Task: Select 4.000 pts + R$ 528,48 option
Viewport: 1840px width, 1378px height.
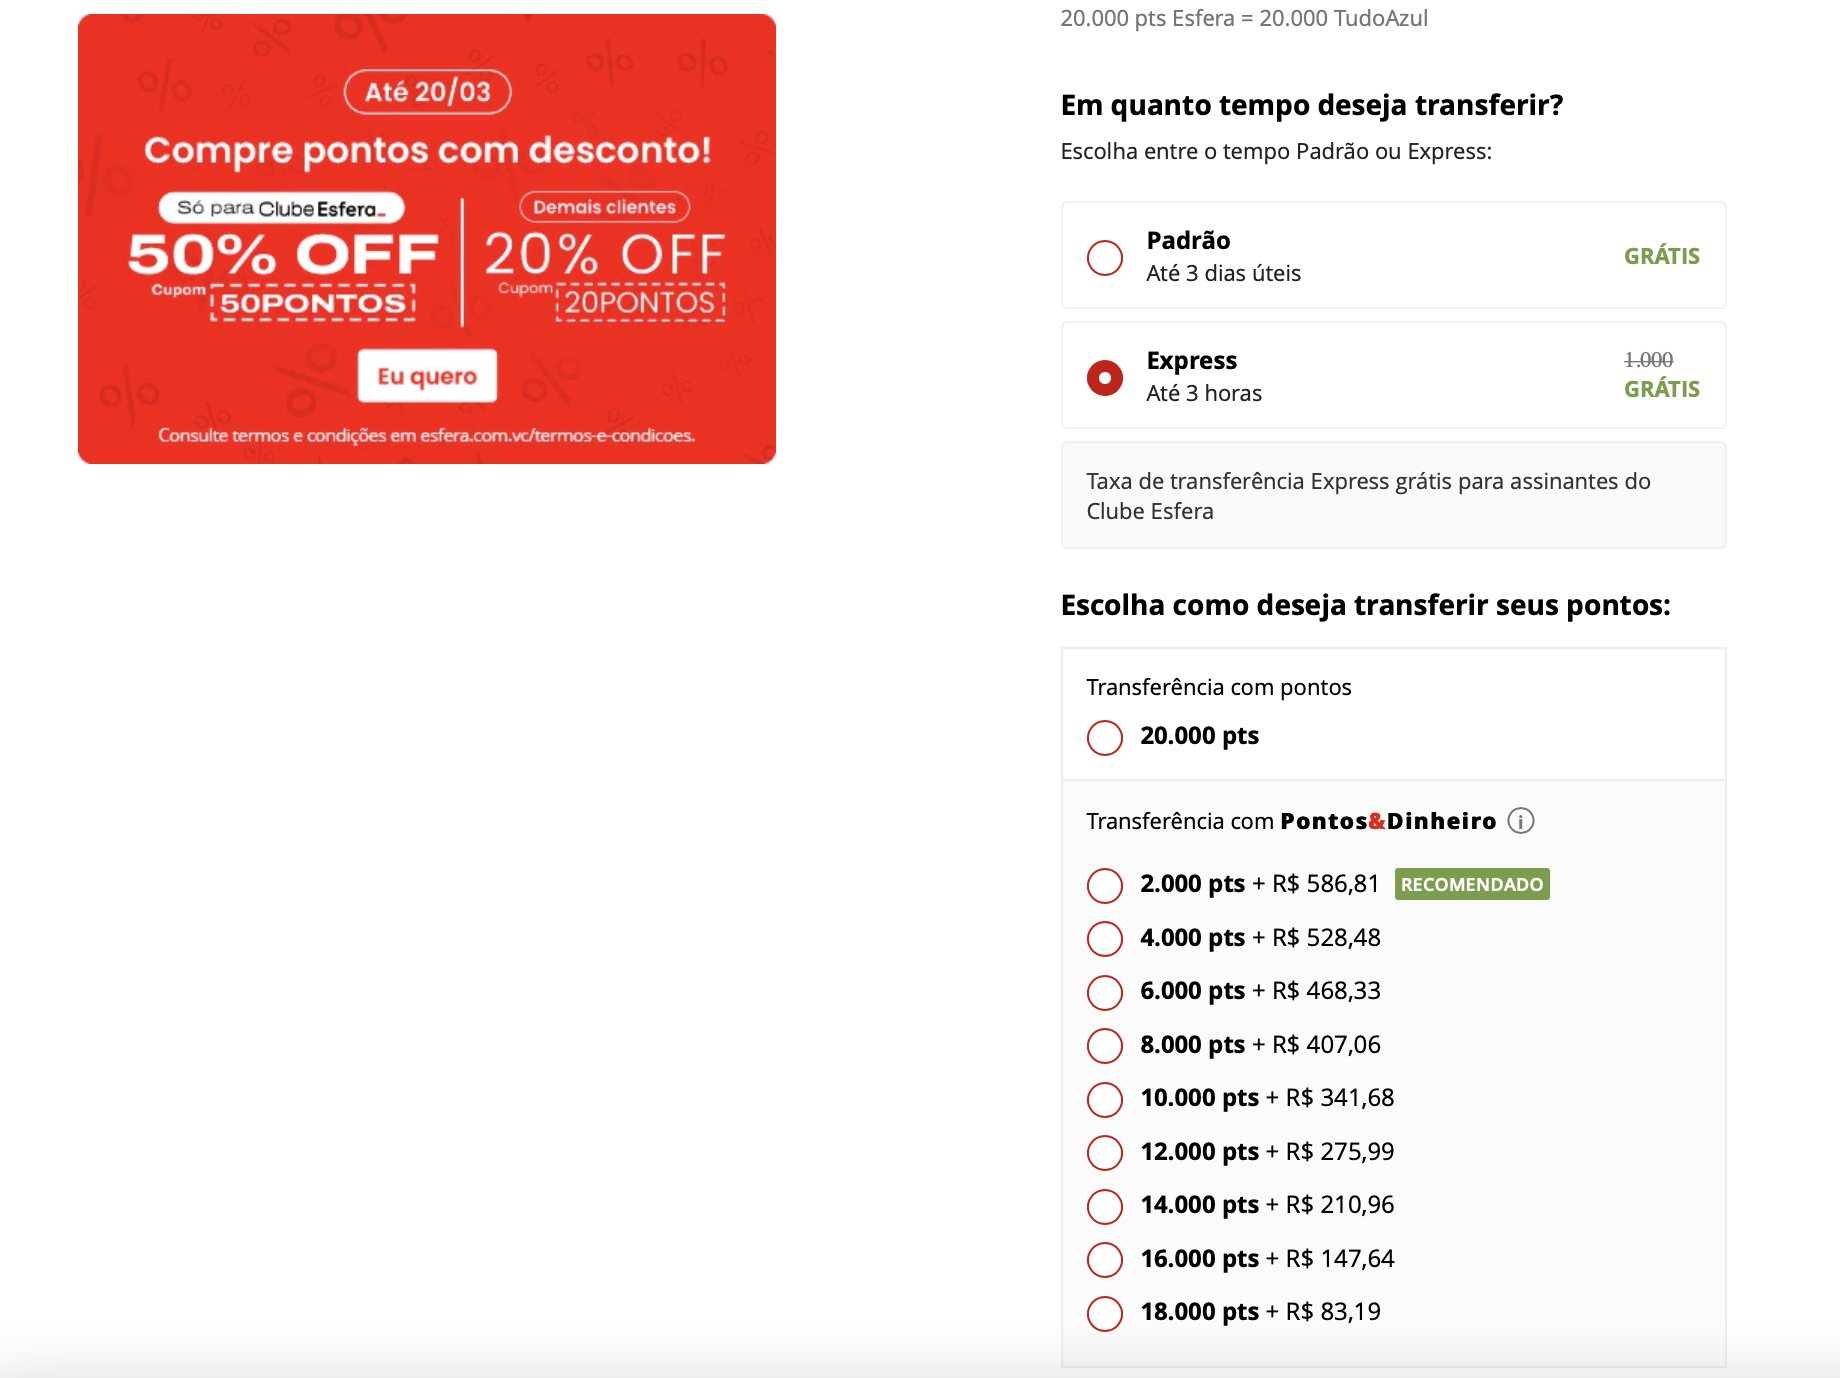Action: (x=1105, y=938)
